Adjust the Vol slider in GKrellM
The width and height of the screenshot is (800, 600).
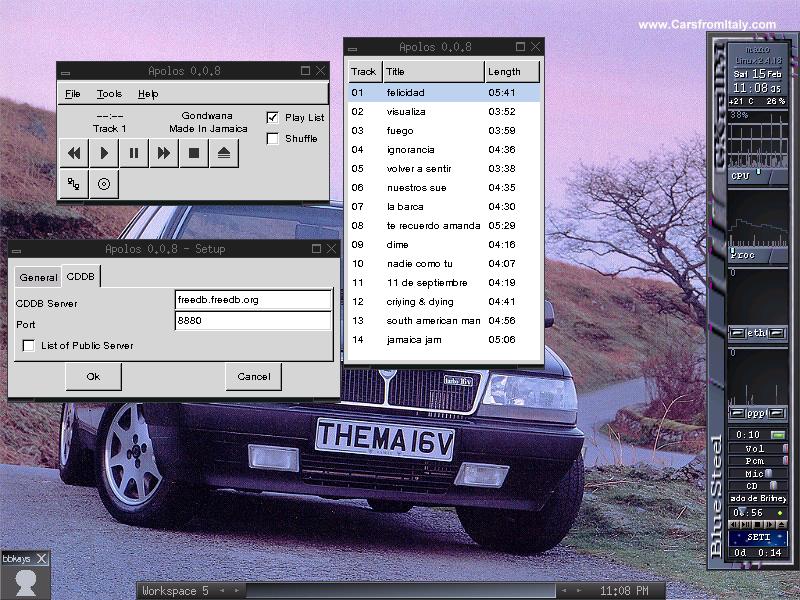coord(784,449)
